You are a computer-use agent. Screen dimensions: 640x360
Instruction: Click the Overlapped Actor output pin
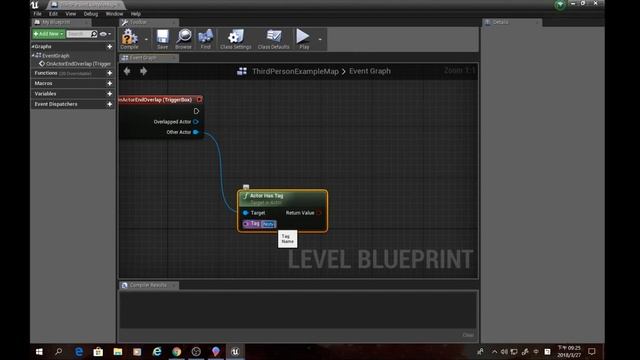click(x=196, y=122)
